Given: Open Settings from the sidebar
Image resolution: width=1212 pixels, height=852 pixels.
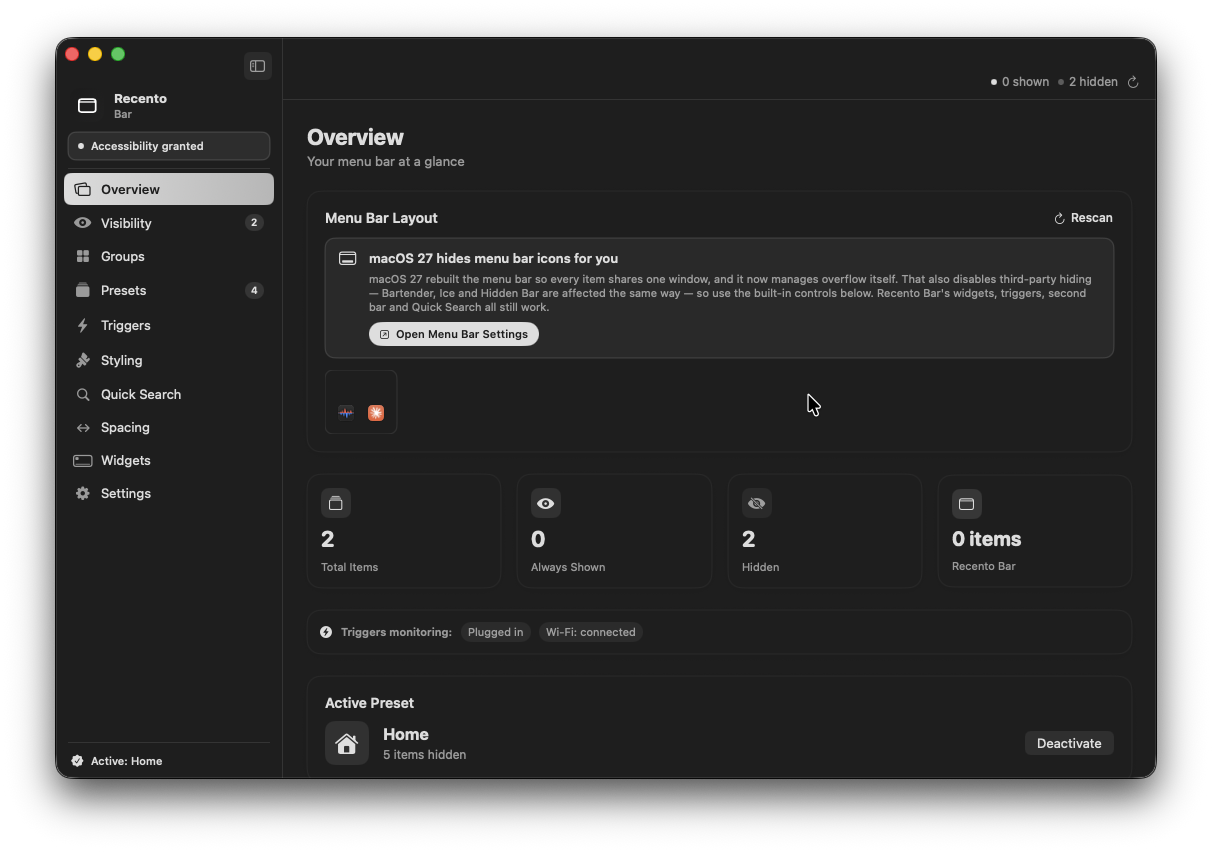Looking at the screenshot, I should (x=169, y=493).
